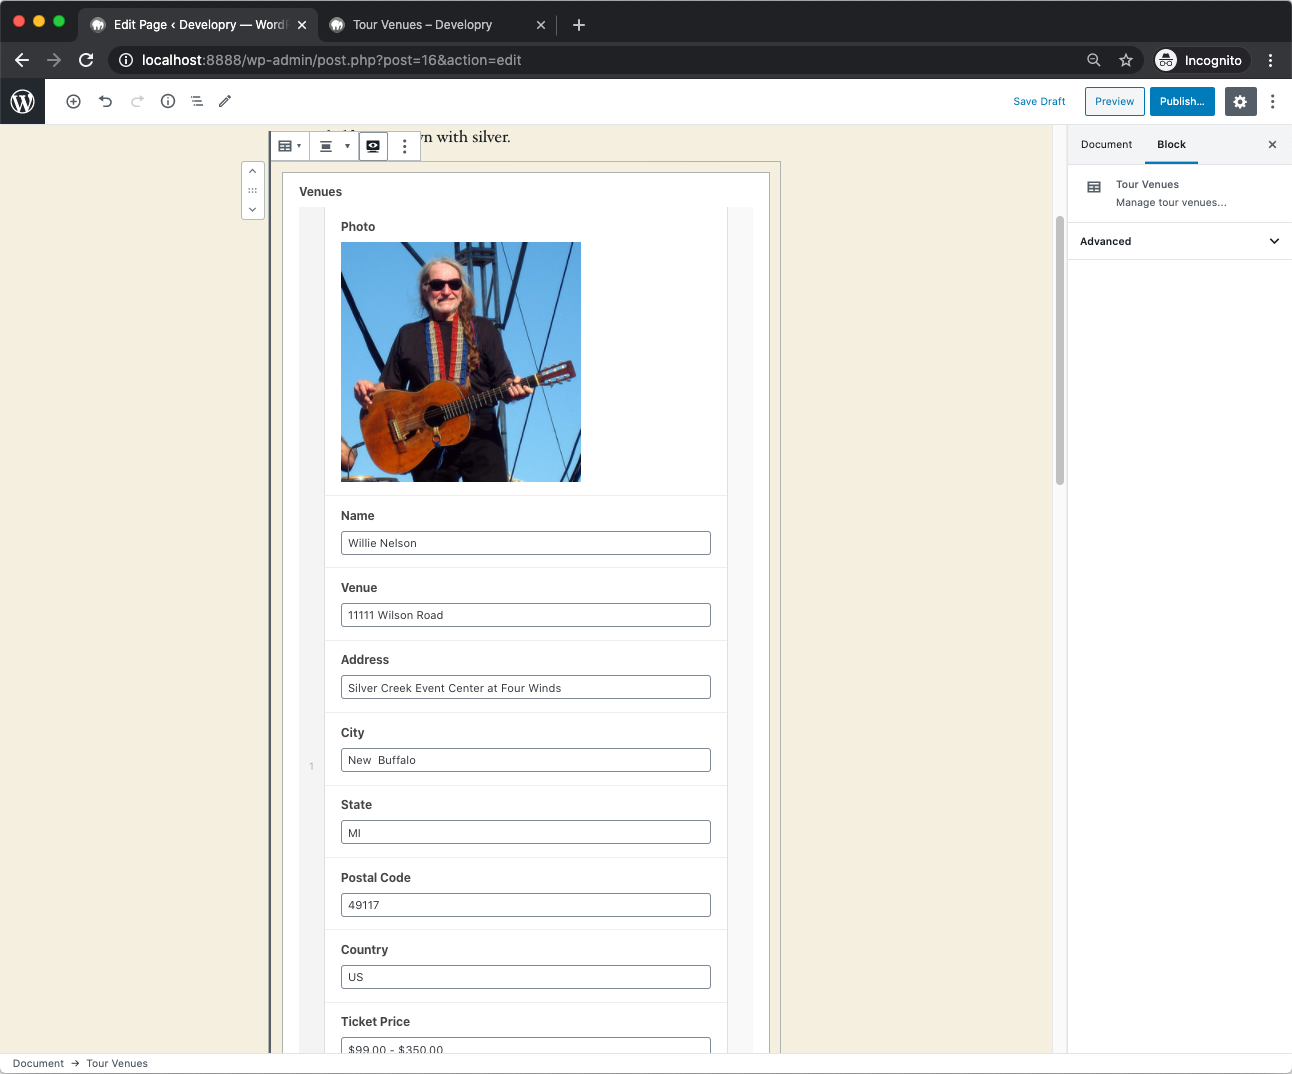Expand the Advanced panel
The image size is (1292, 1074).
(x=1179, y=241)
